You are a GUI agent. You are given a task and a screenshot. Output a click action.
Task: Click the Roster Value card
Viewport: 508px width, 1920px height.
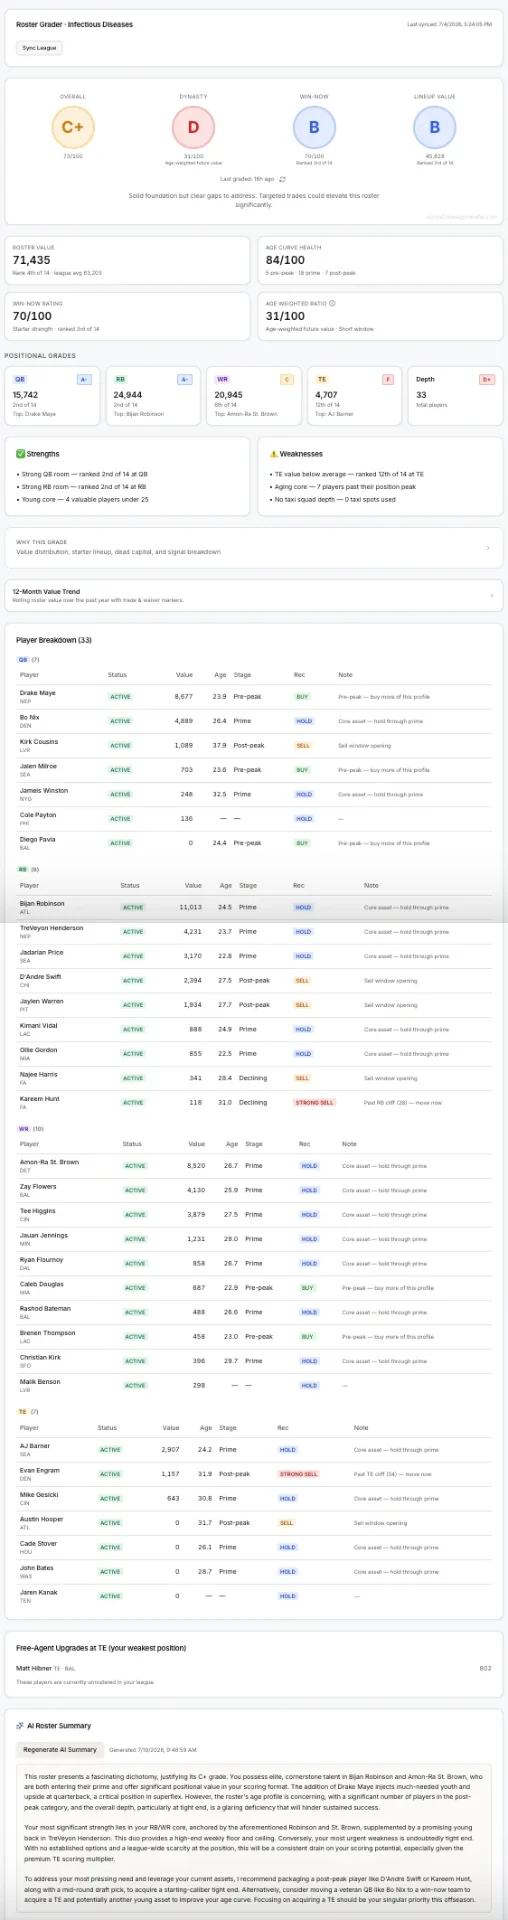click(126, 260)
